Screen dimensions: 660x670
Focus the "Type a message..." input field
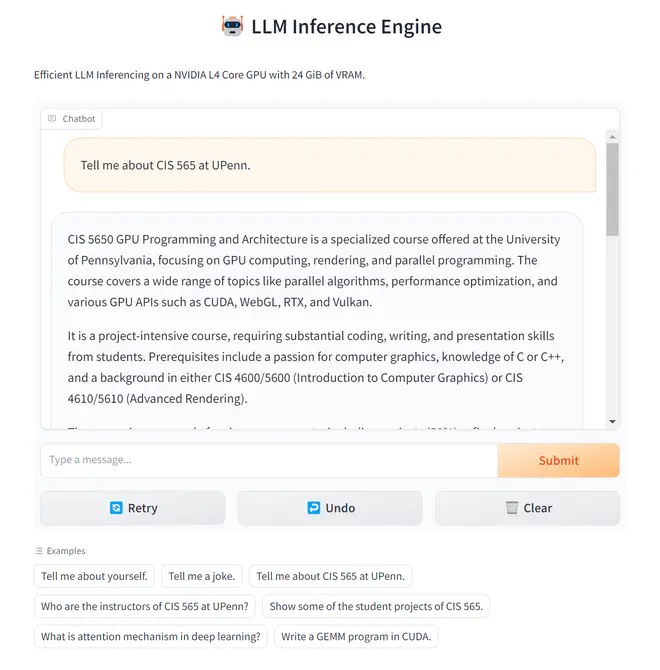tap(268, 460)
